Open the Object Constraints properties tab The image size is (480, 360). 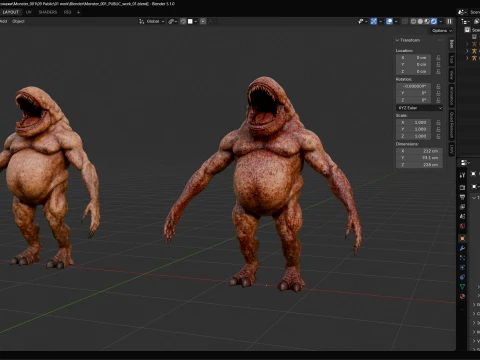click(x=462, y=277)
